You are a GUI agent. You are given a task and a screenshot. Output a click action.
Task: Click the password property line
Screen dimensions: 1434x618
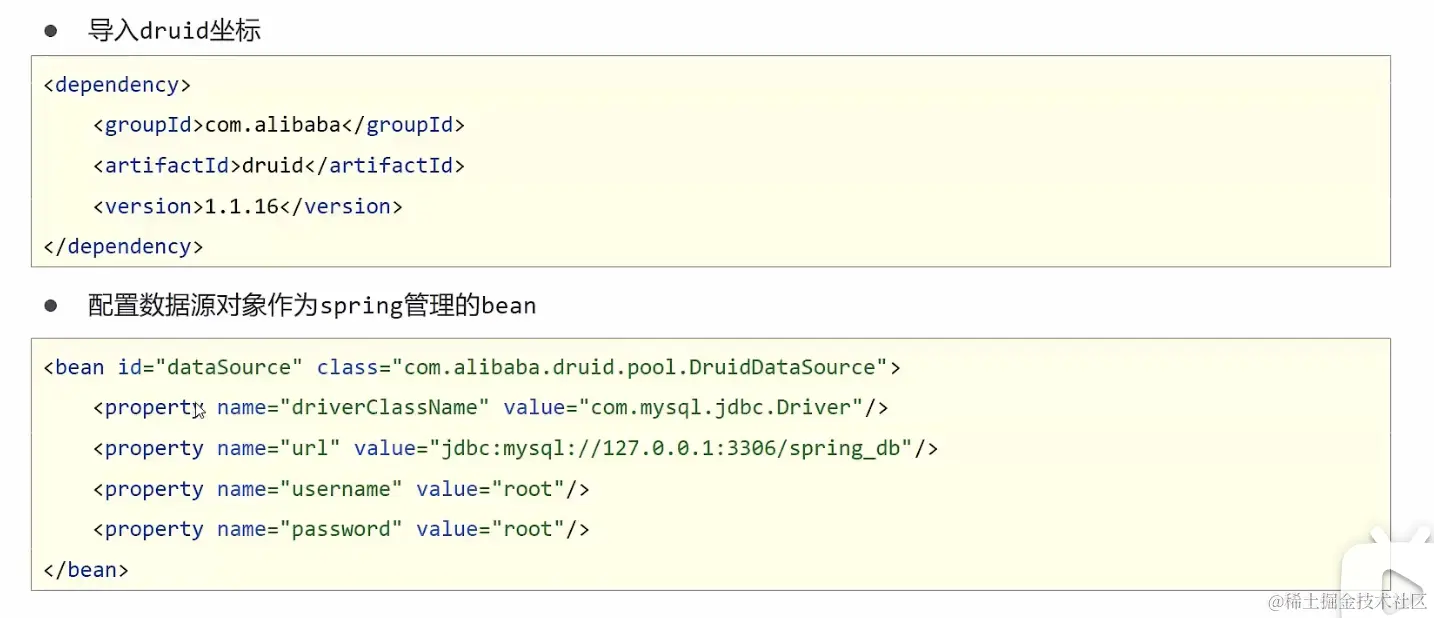pos(341,529)
